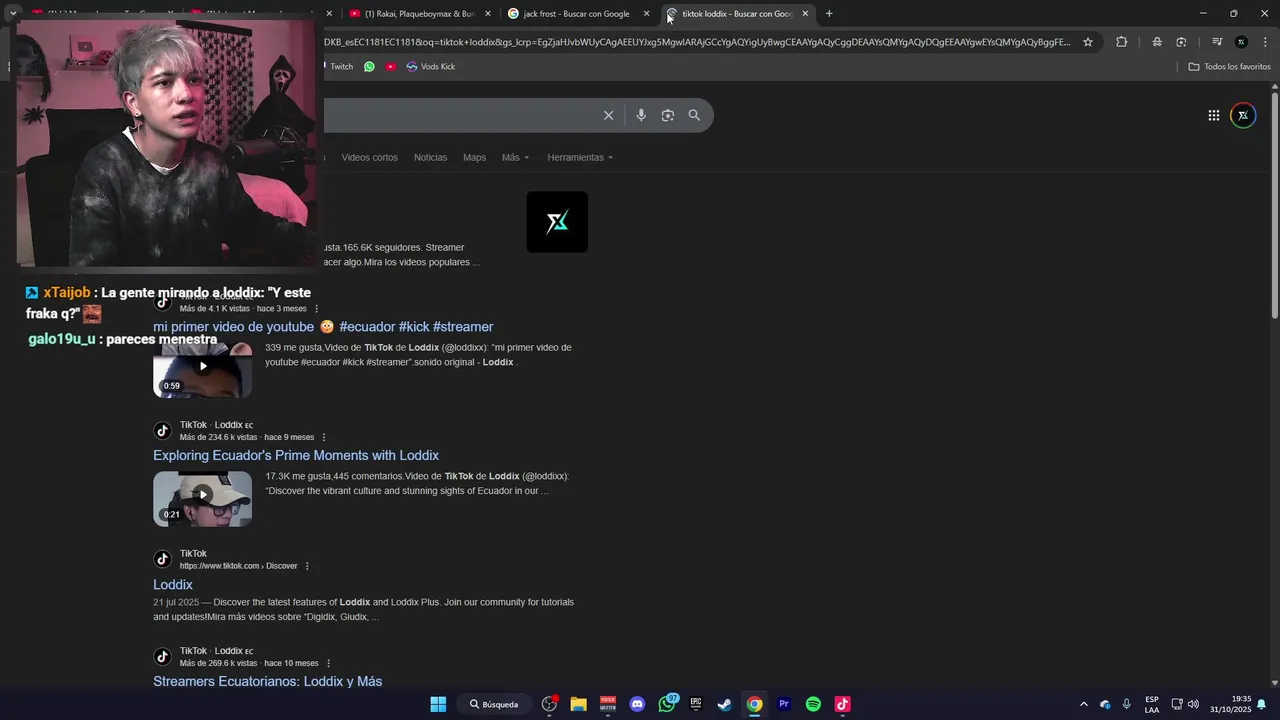
Task: Switch the ESP LAA input language
Action: (x=1152, y=704)
